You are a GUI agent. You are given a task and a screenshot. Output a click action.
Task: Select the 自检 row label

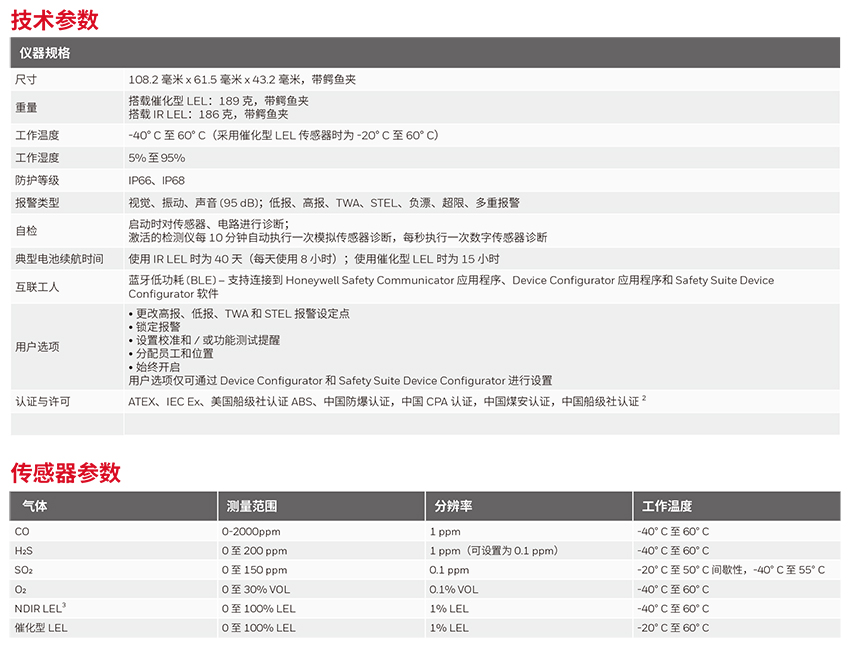pos(26,230)
